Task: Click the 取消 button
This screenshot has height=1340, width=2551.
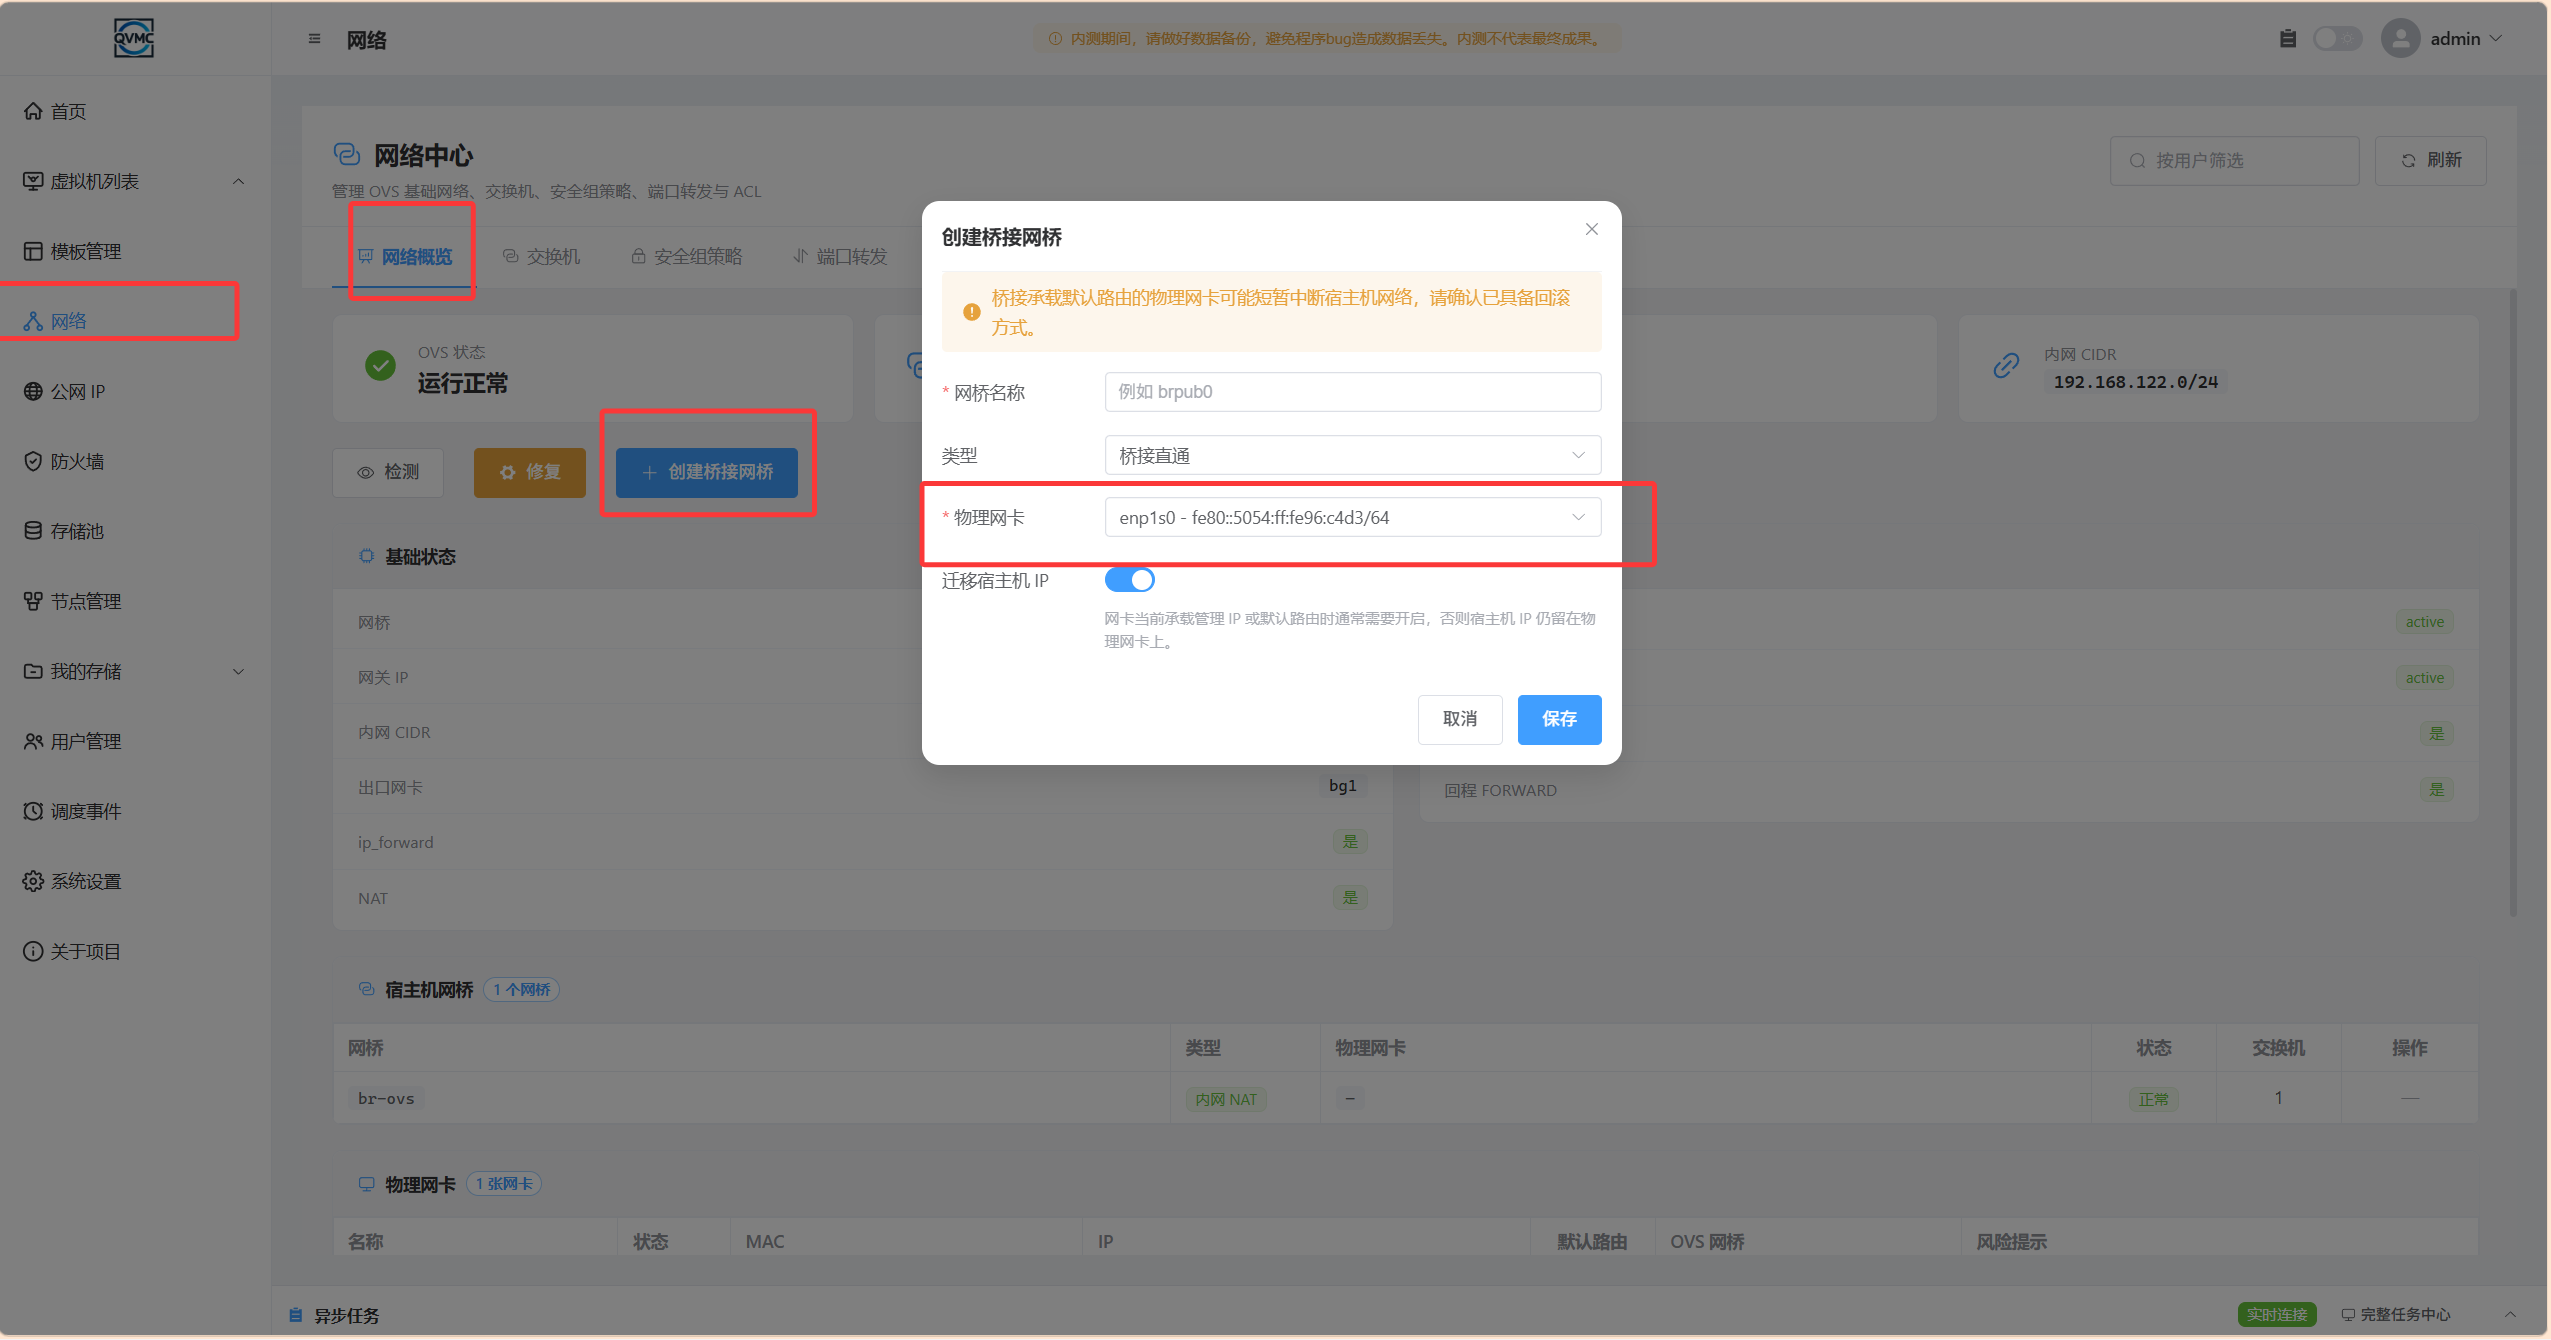Action: coord(1459,719)
